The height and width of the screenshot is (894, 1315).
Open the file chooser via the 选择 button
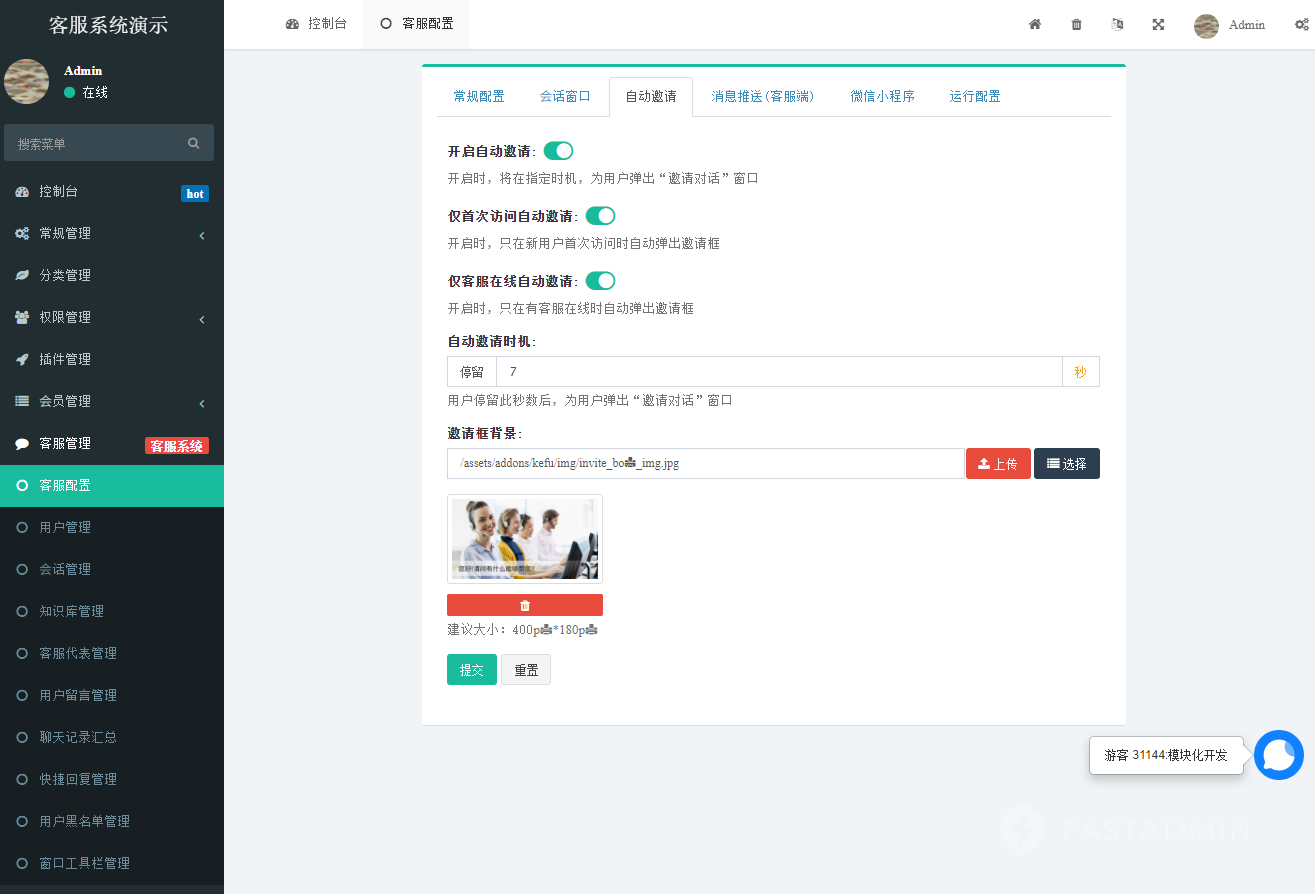pyautogui.click(x=1066, y=463)
